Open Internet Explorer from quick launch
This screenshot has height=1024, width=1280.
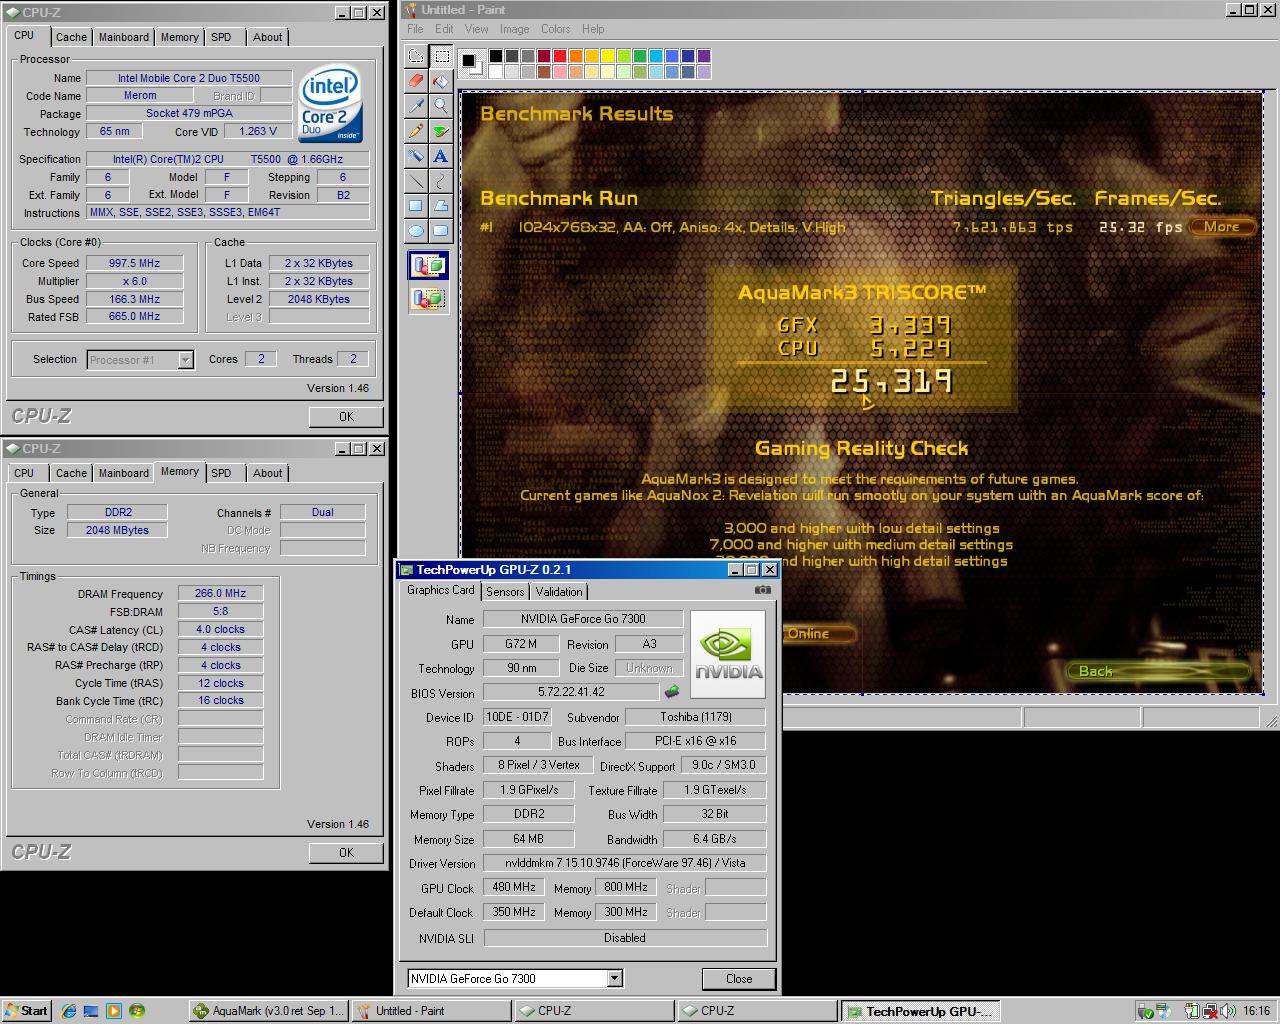click(x=69, y=1011)
